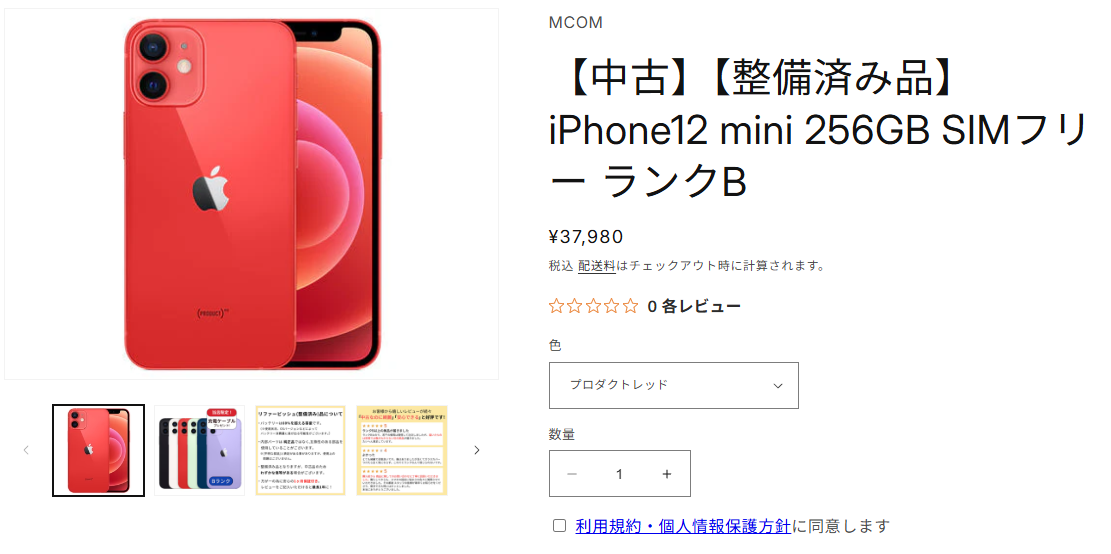Click the previous thumbnail arrow
Image resolution: width=1111 pixels, height=554 pixels.
(26, 450)
